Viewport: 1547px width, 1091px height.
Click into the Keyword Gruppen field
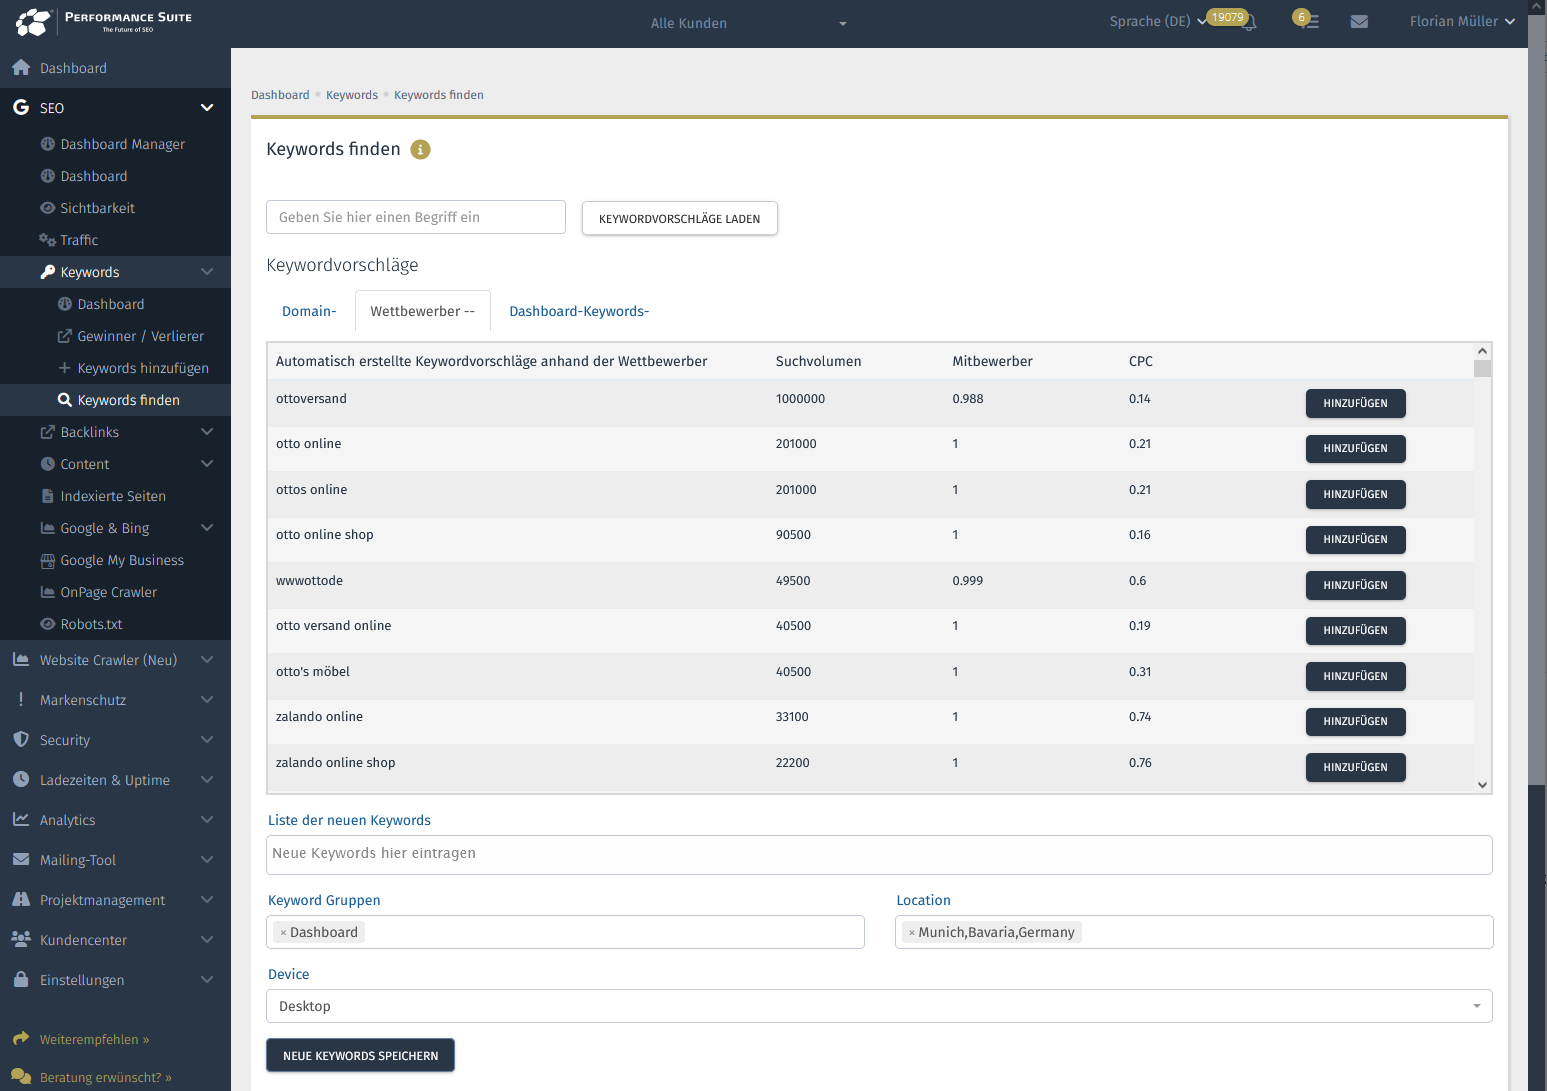(565, 932)
